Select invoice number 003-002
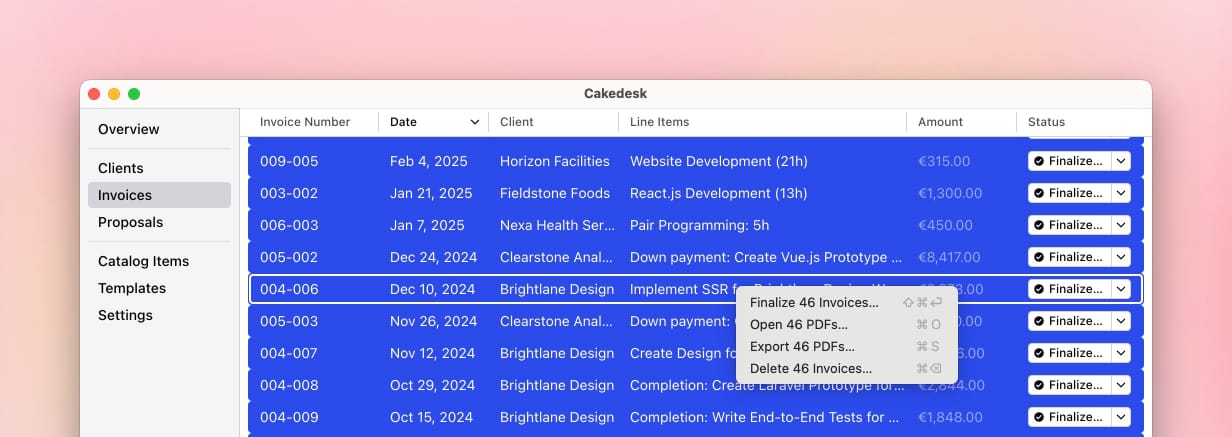The width and height of the screenshot is (1232, 437). pyautogui.click(x=289, y=193)
